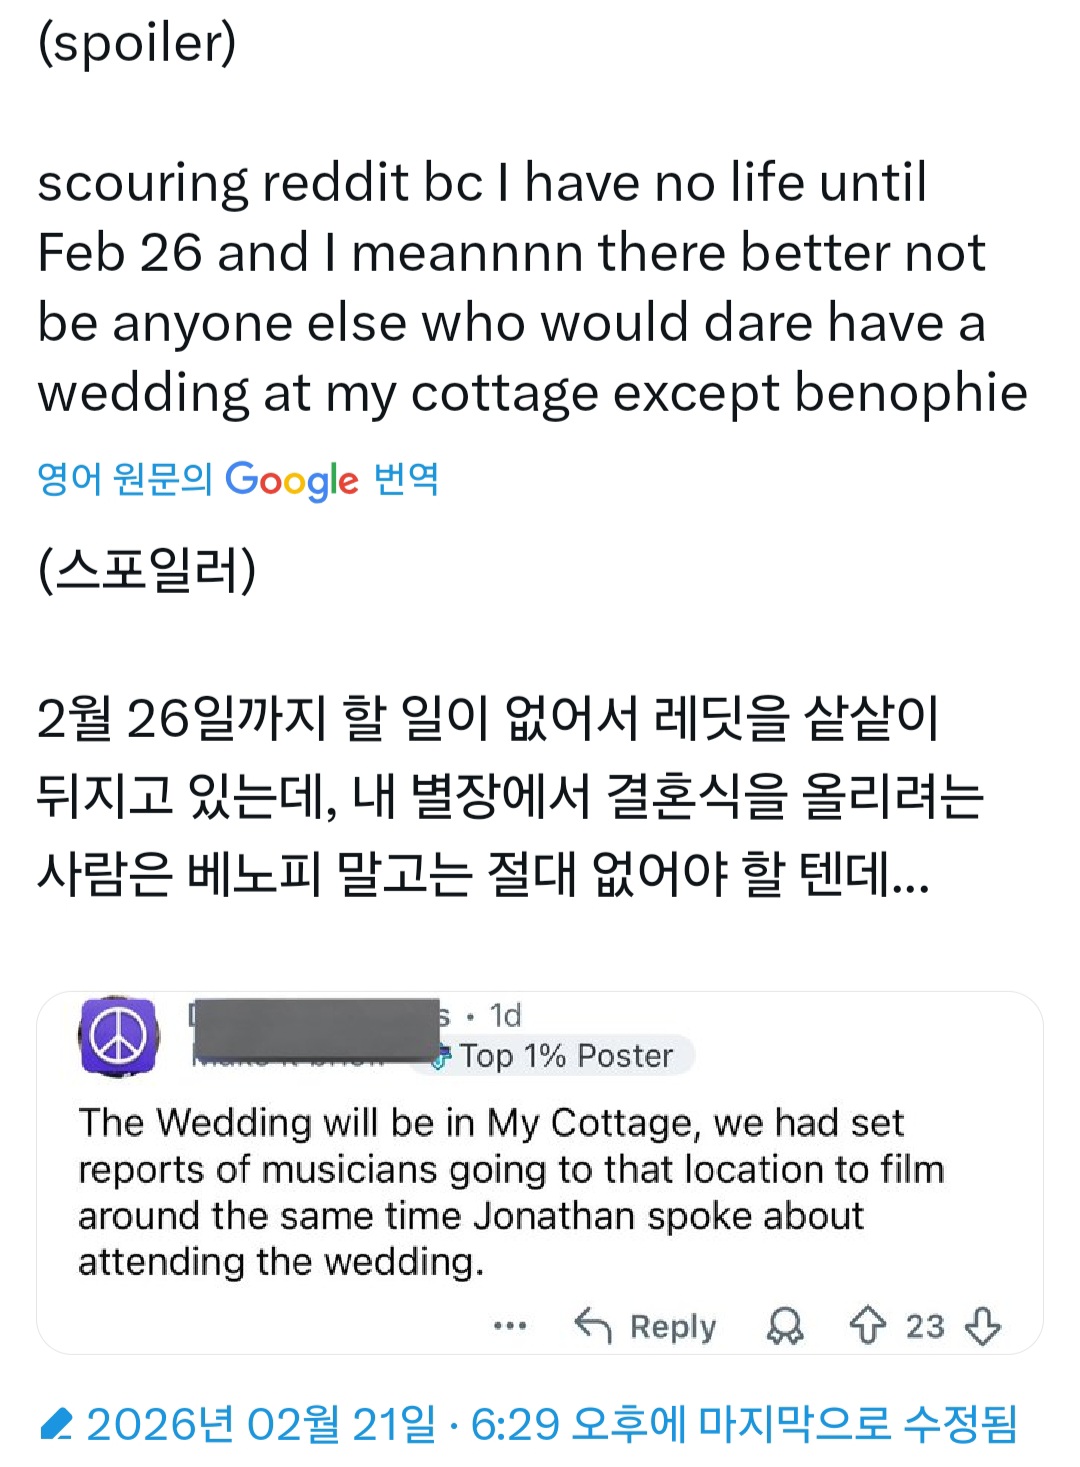Click the purple peace-sign avatar
This screenshot has width=1080, height=1467.
[118, 1037]
